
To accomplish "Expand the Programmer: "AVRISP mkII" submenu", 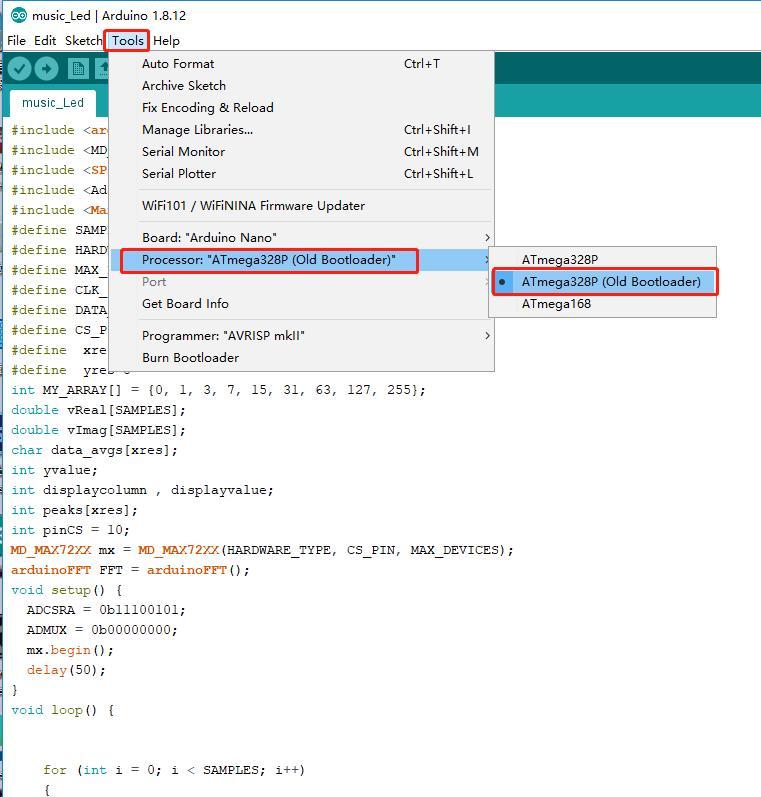I will click(x=301, y=336).
